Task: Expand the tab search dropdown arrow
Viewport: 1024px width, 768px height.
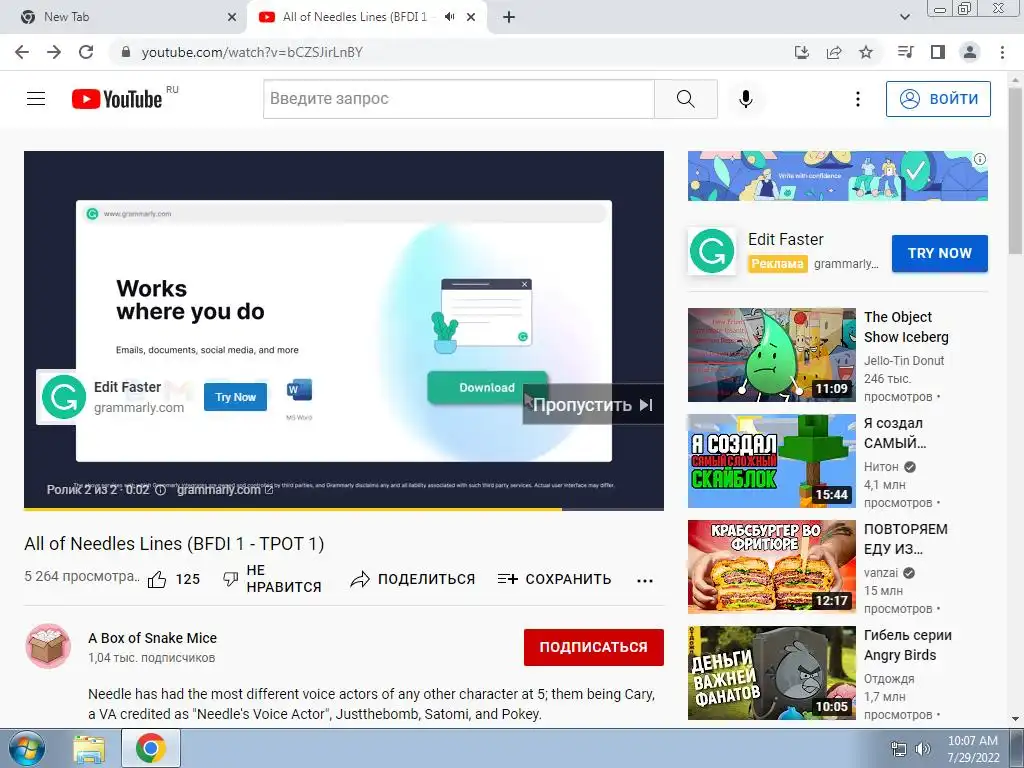Action: click(904, 17)
